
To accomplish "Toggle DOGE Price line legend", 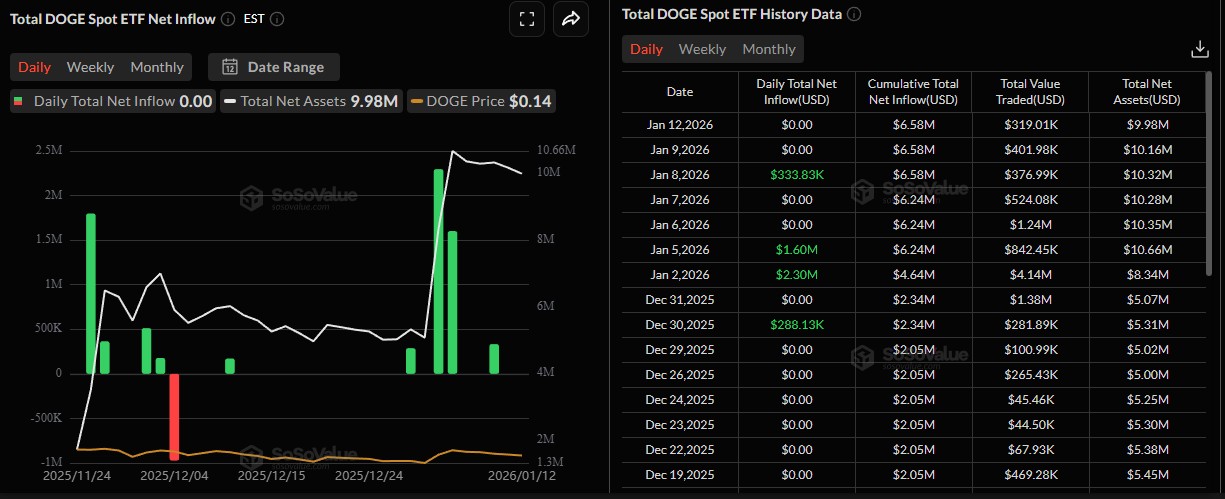I will point(481,101).
